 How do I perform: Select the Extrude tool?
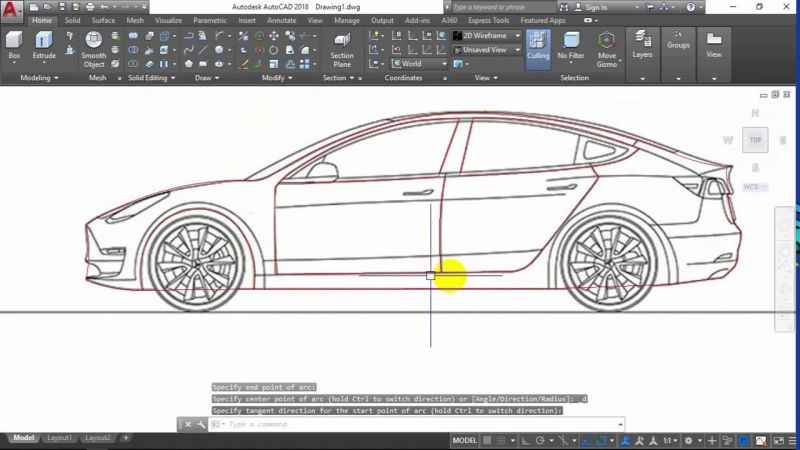(x=44, y=45)
